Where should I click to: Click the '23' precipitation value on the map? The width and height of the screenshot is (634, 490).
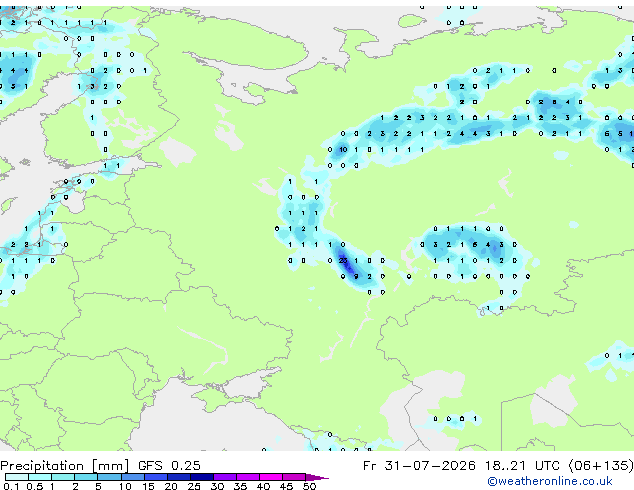[x=343, y=261]
